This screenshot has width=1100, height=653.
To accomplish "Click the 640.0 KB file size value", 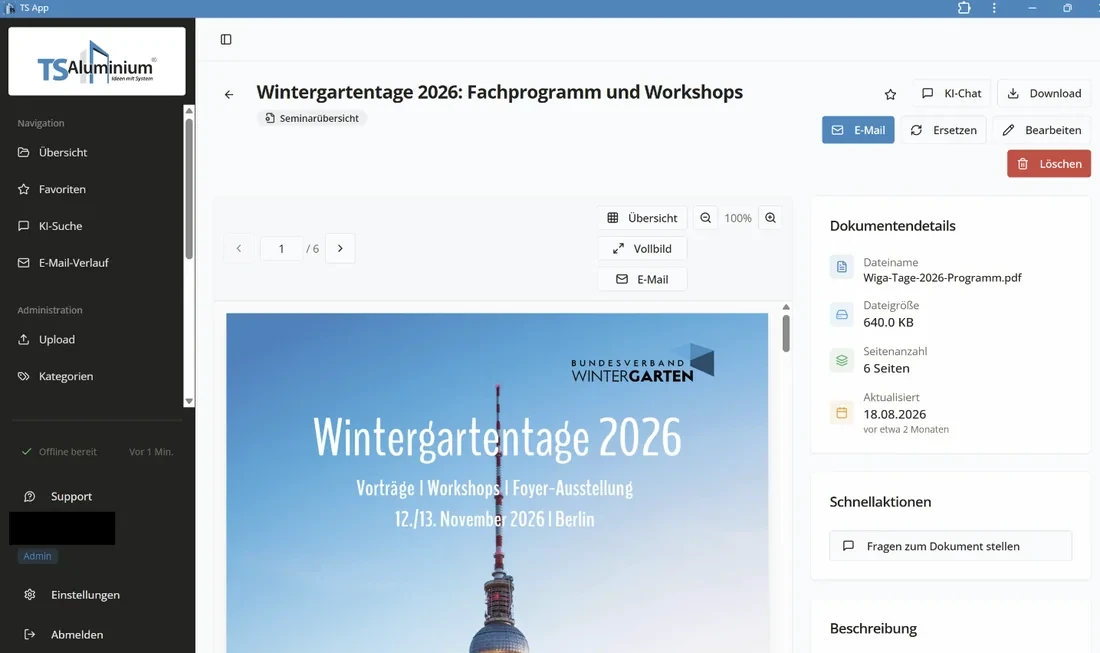I will point(888,323).
